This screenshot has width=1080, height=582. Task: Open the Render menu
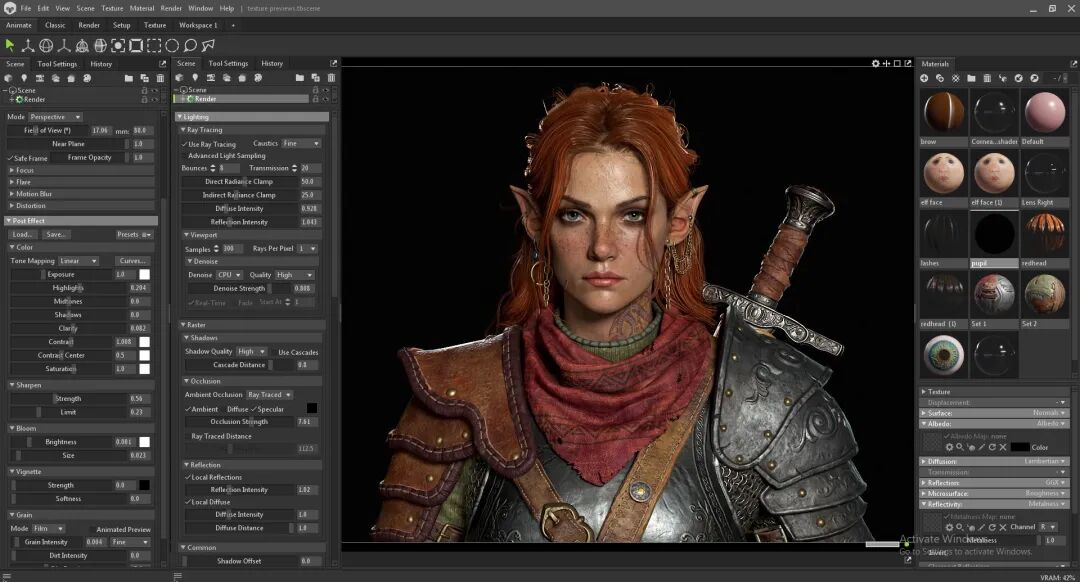coord(171,8)
